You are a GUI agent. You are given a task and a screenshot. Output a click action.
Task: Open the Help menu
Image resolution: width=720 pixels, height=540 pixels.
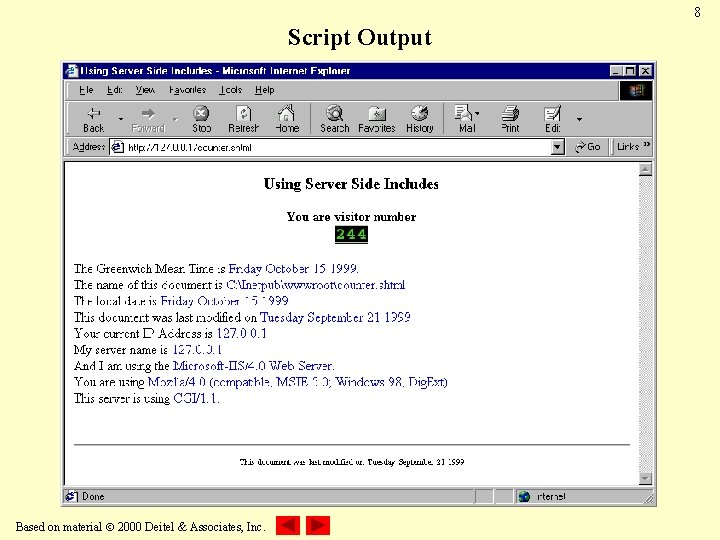click(265, 90)
